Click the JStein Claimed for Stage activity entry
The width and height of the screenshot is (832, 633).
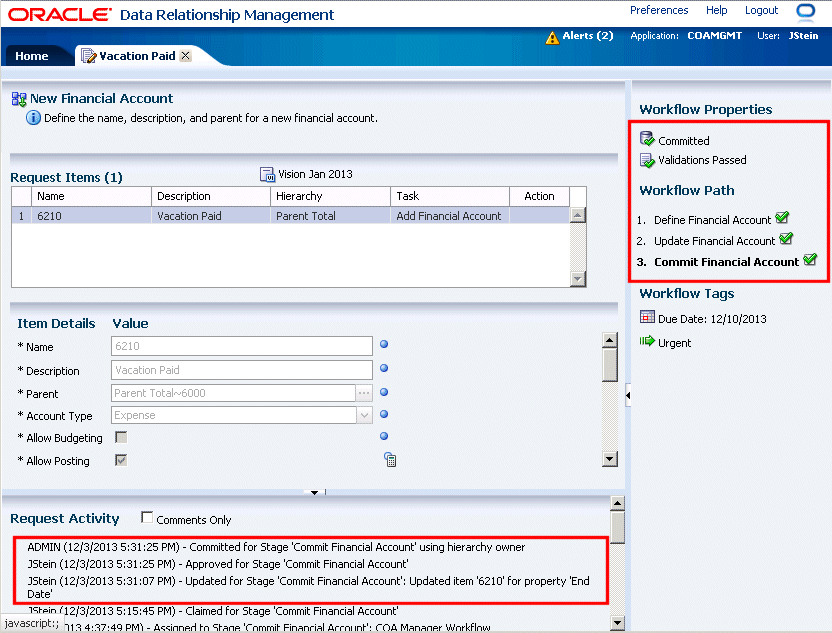click(x=212, y=611)
